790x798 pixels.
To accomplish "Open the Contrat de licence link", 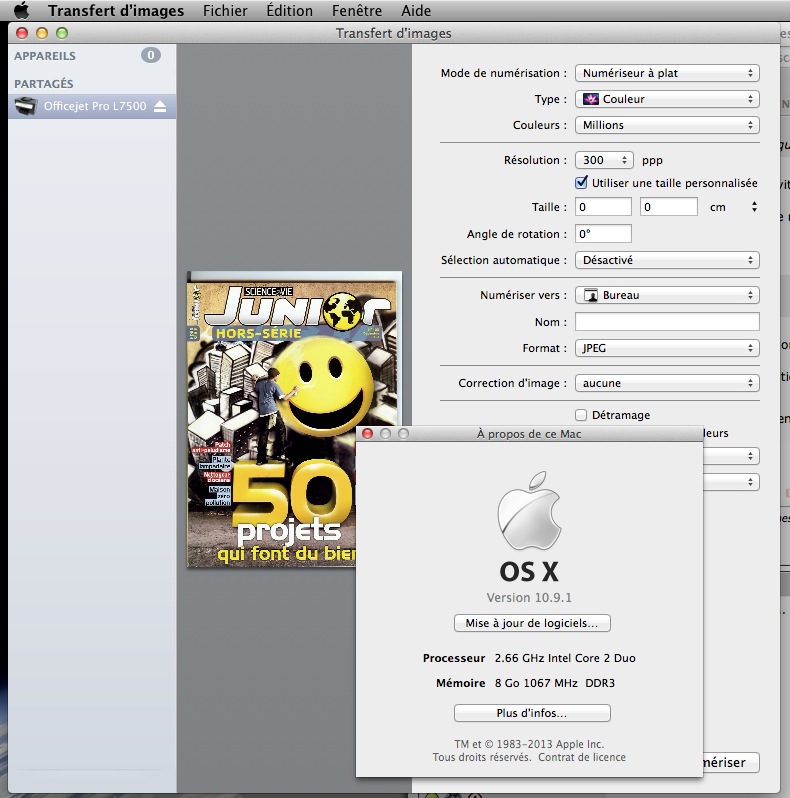I will coord(582,758).
